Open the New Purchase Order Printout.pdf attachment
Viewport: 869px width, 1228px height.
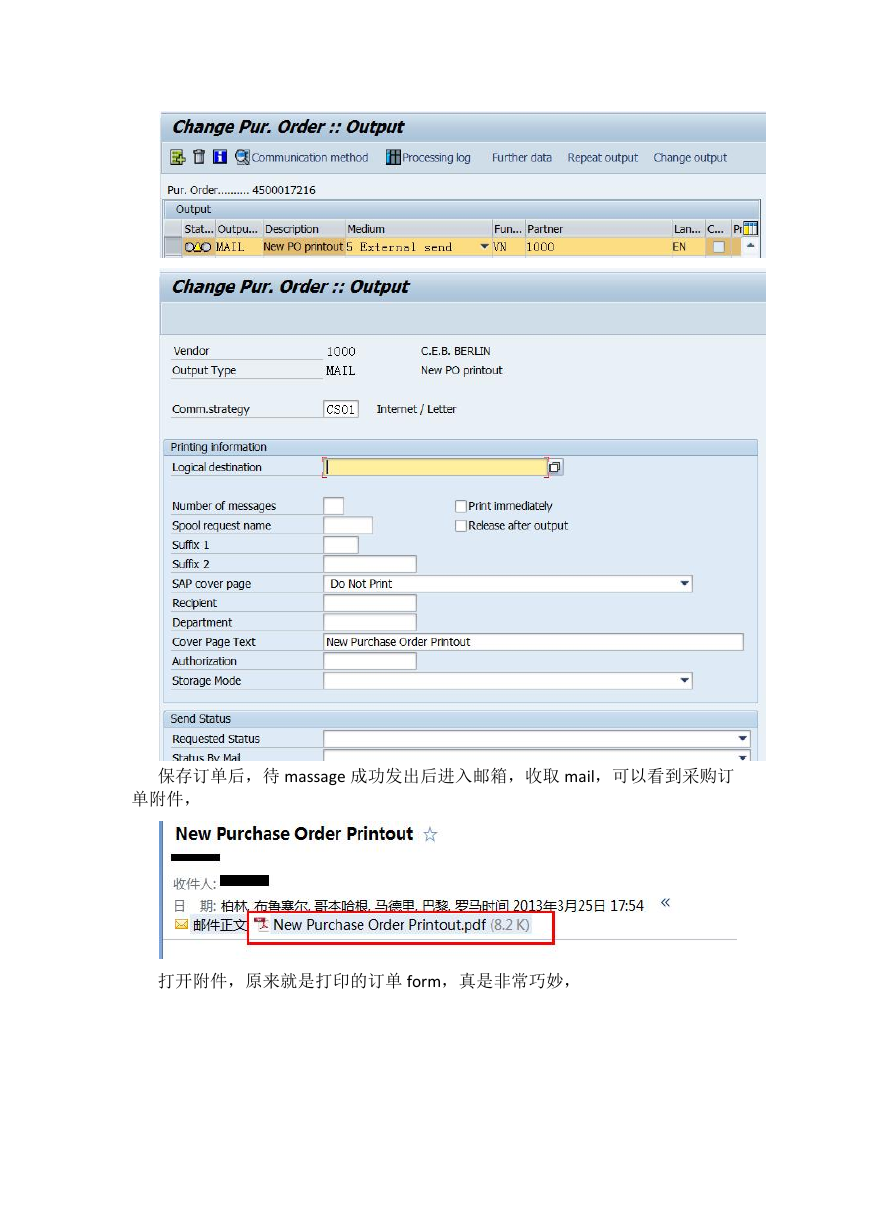click(400, 925)
